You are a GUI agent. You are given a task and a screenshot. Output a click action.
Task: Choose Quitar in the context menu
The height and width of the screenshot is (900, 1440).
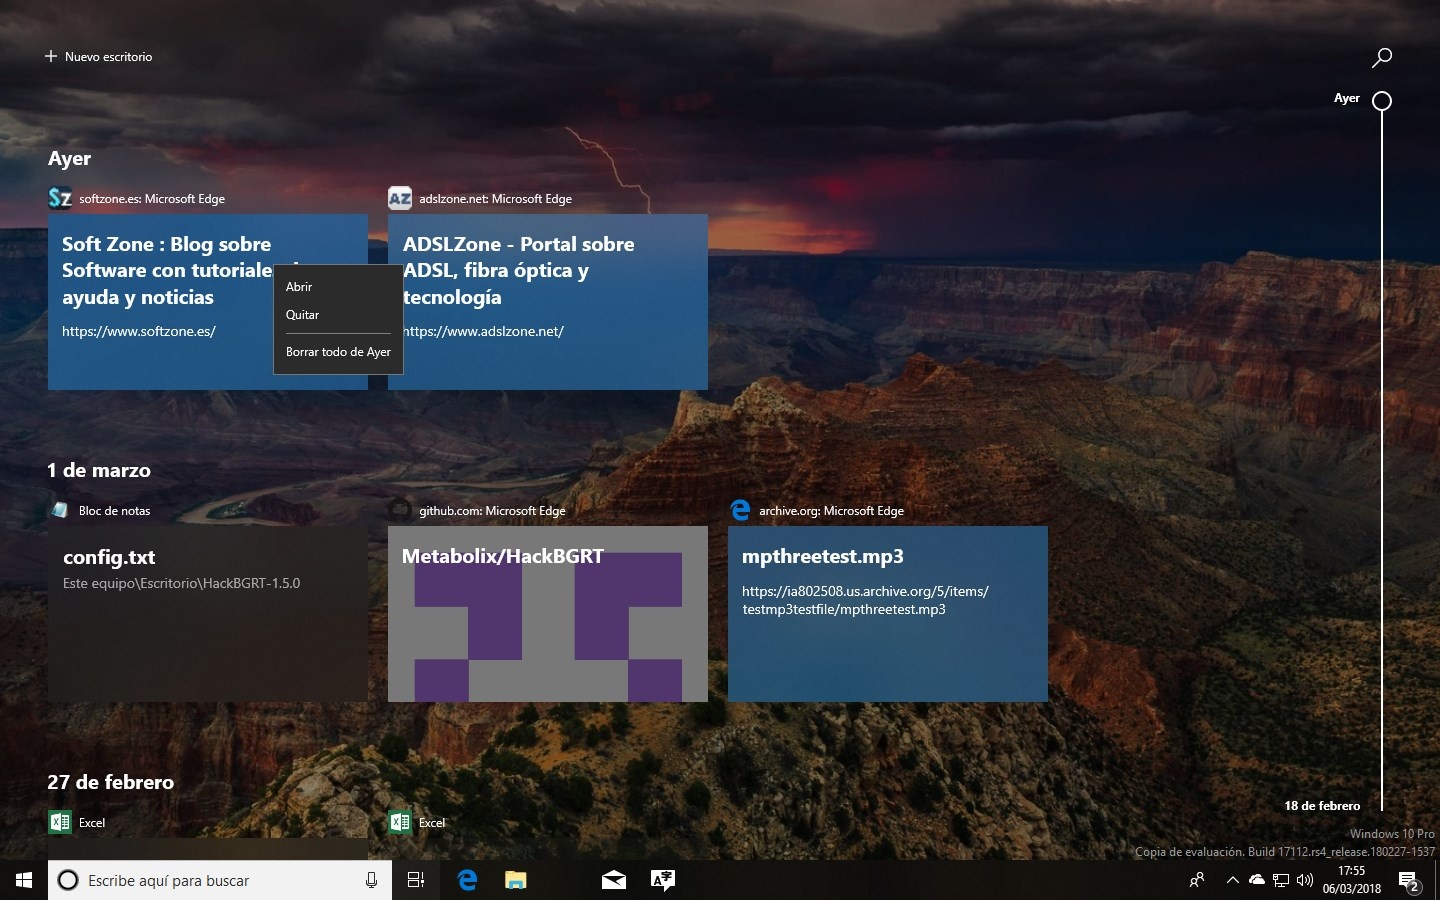point(338,315)
